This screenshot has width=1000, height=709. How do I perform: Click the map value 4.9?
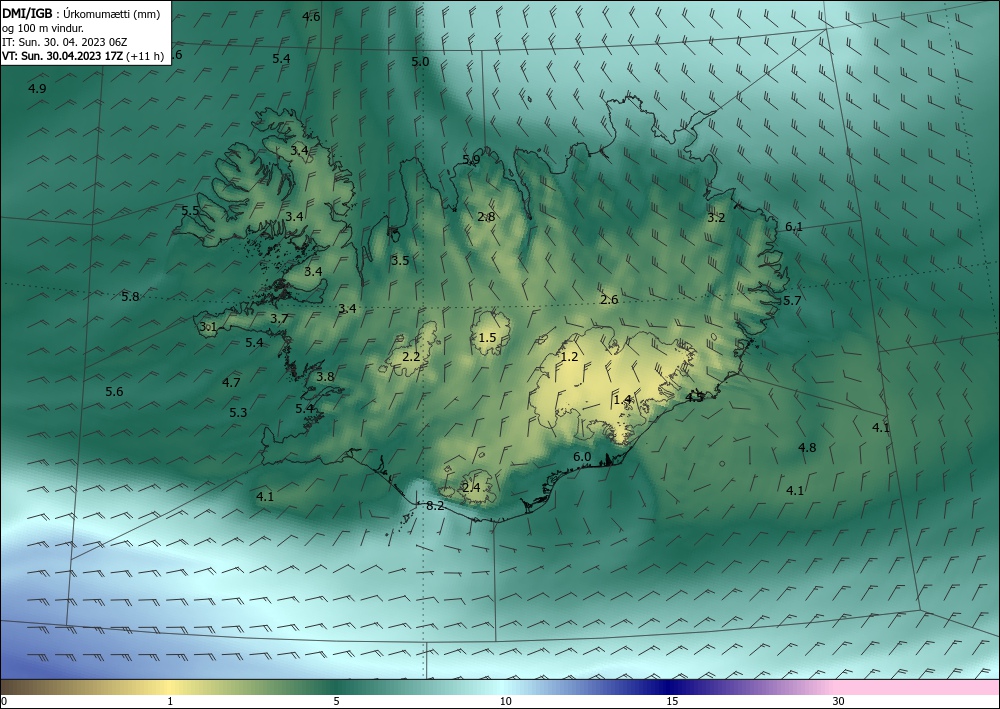coord(38,89)
